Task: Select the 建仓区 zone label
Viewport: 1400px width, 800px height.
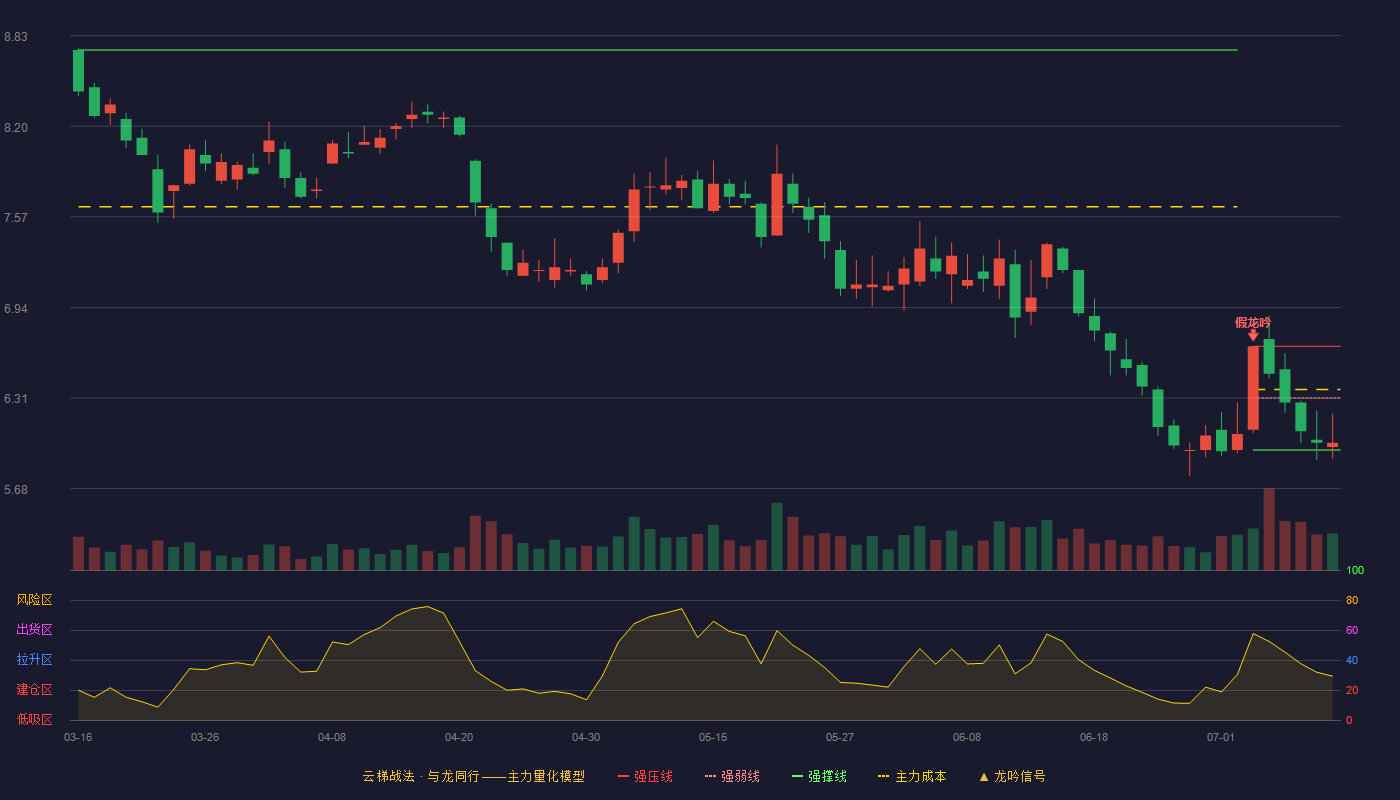Action: click(x=35, y=690)
